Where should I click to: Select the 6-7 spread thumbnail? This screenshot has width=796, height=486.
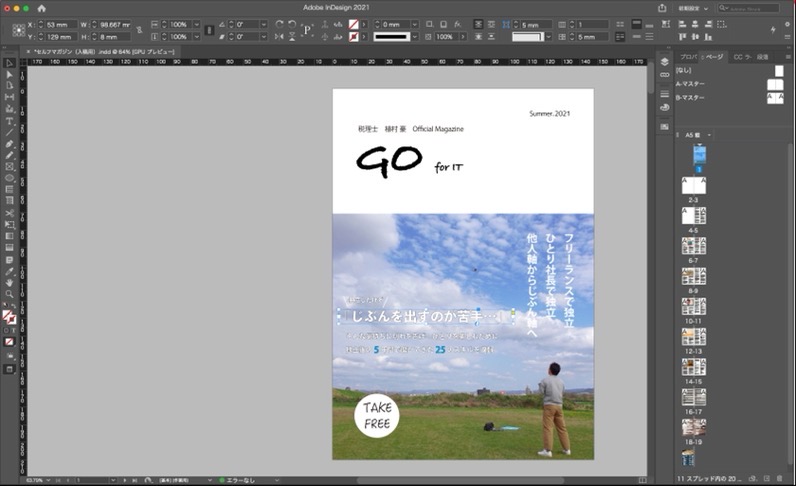(x=693, y=246)
